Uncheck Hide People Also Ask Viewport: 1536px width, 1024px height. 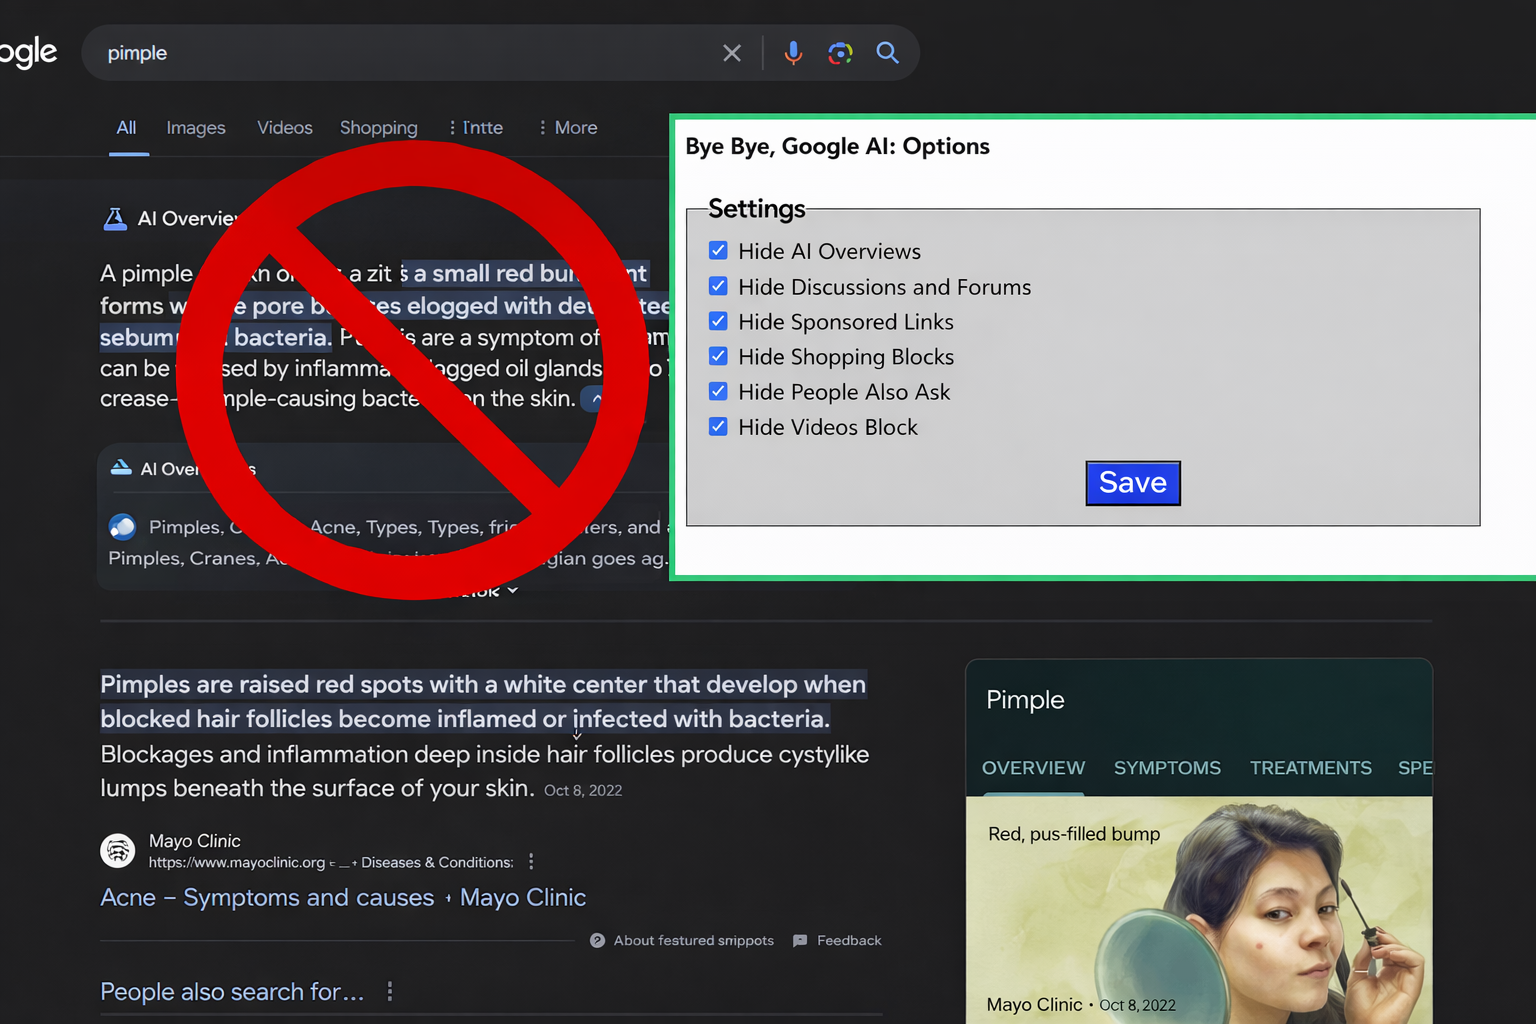(718, 392)
